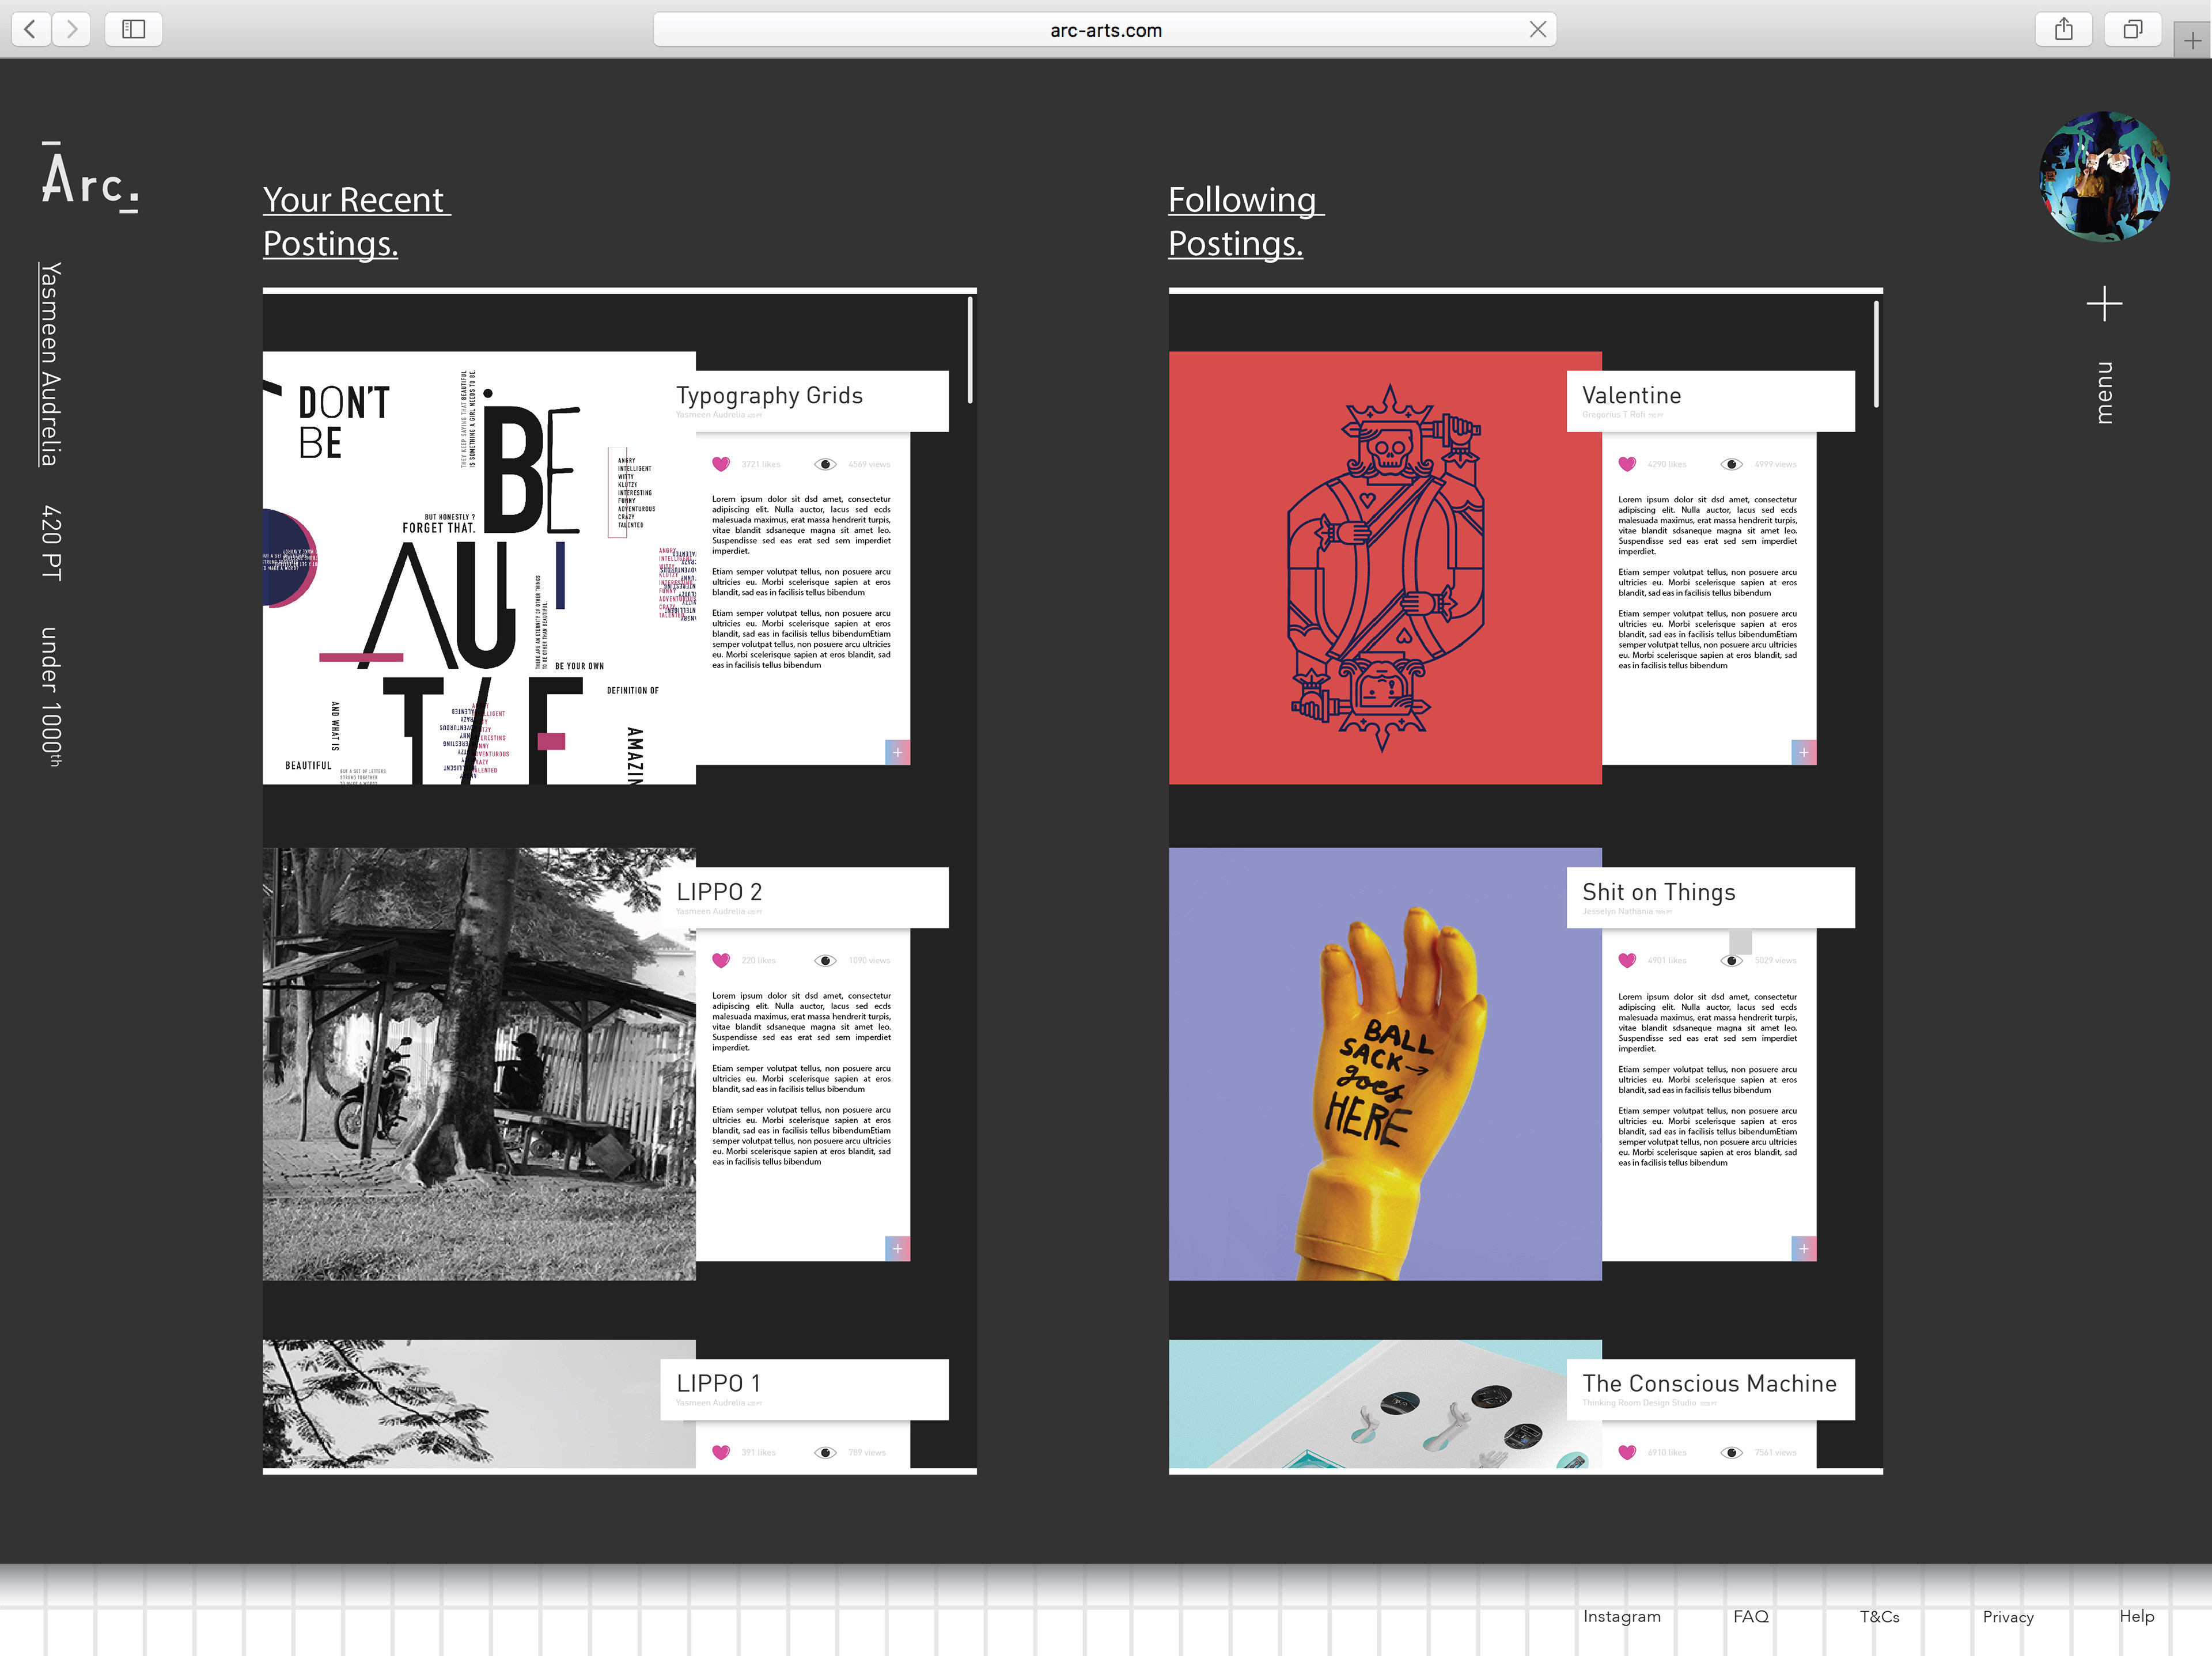Toggle views eye on Typography Grids
The width and height of the screenshot is (2212, 1656).
tap(825, 464)
